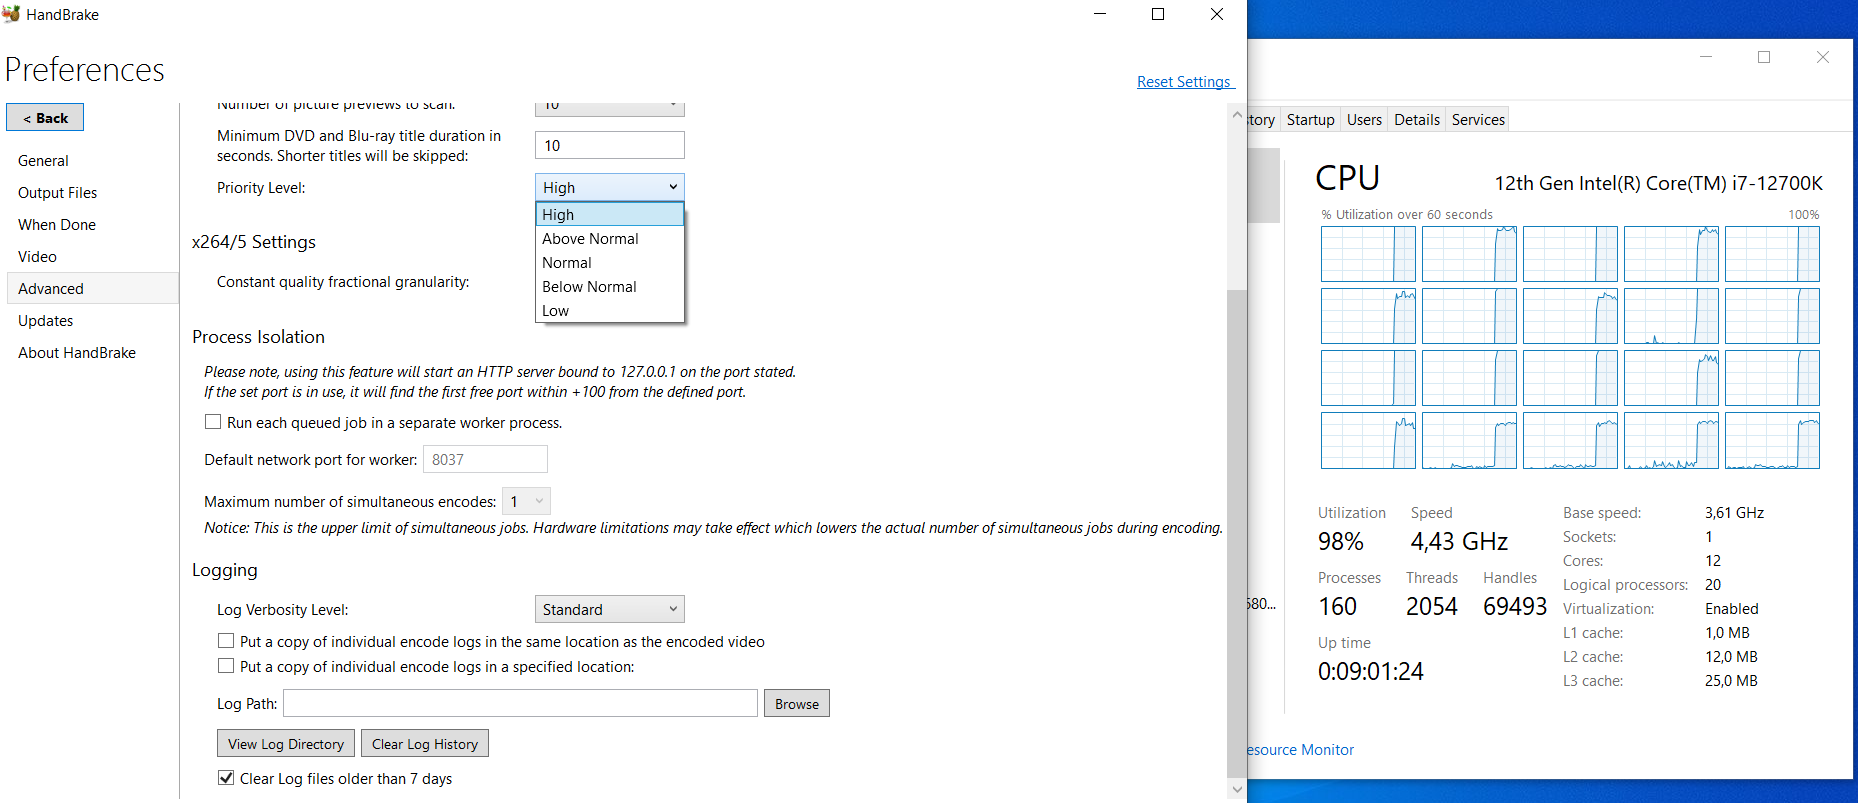
Task: Open the Output Files preferences section
Action: 58,193
